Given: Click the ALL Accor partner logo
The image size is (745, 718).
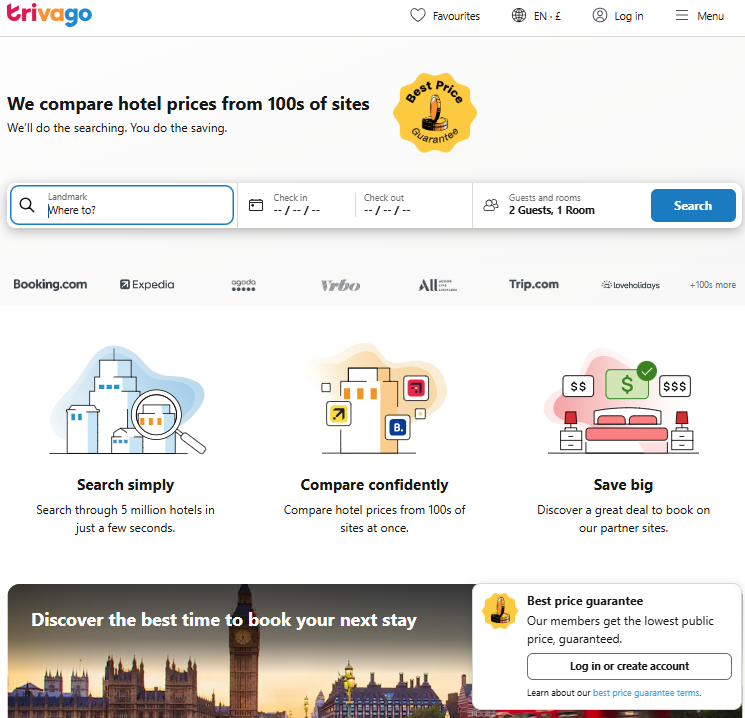Looking at the screenshot, I should tap(437, 285).
